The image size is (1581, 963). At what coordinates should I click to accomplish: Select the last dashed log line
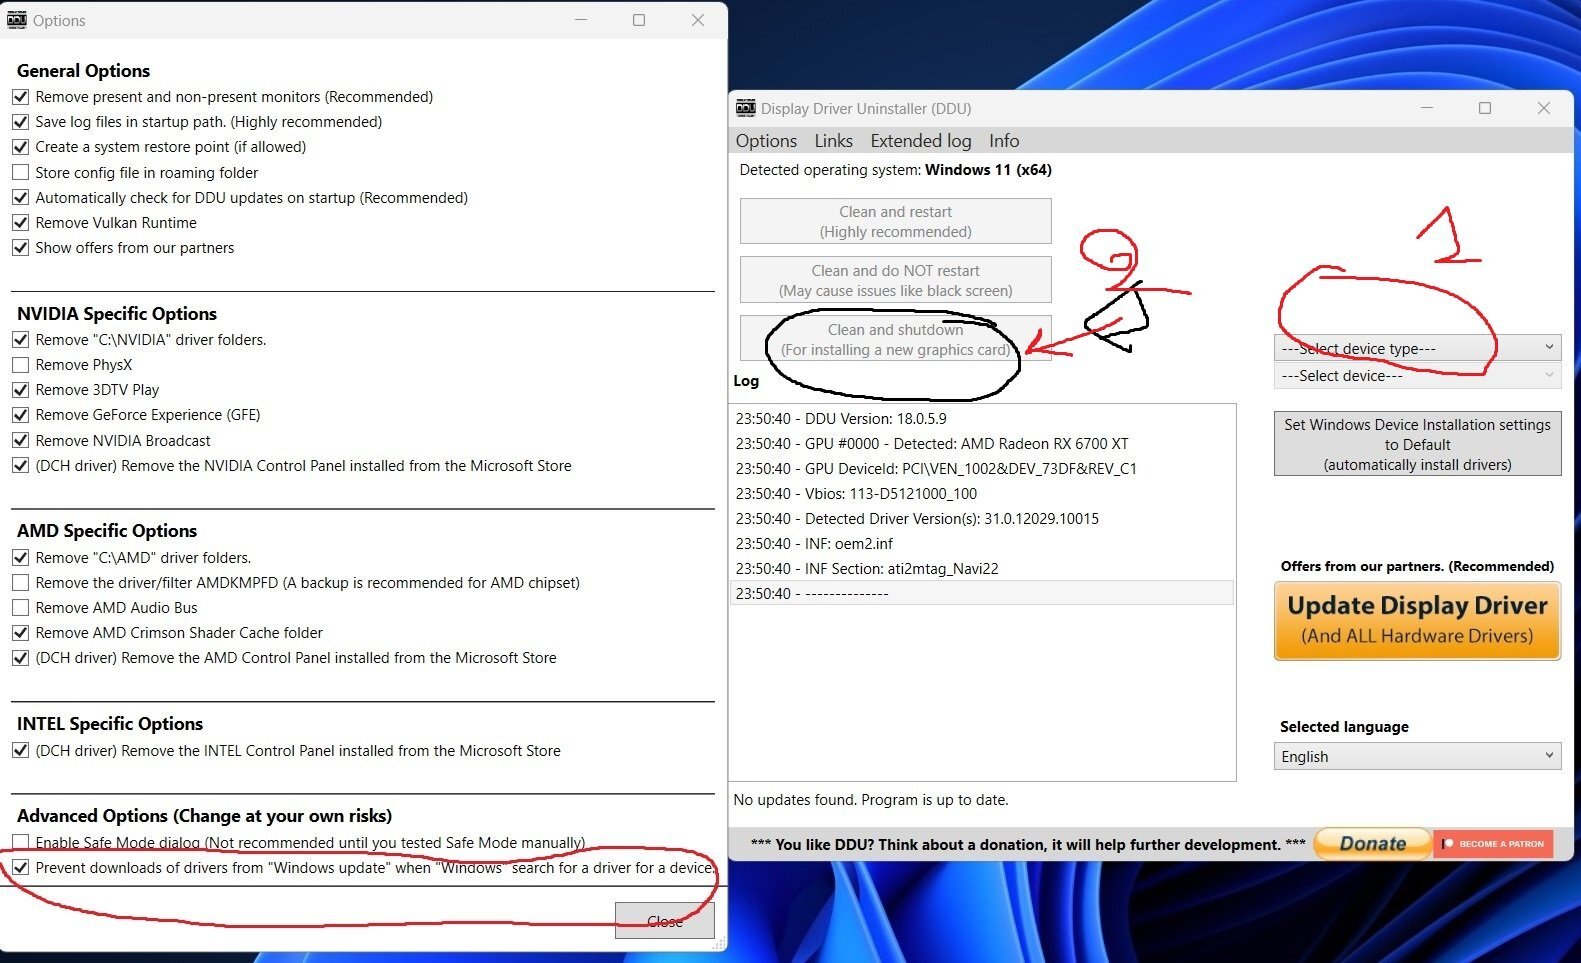(x=982, y=594)
